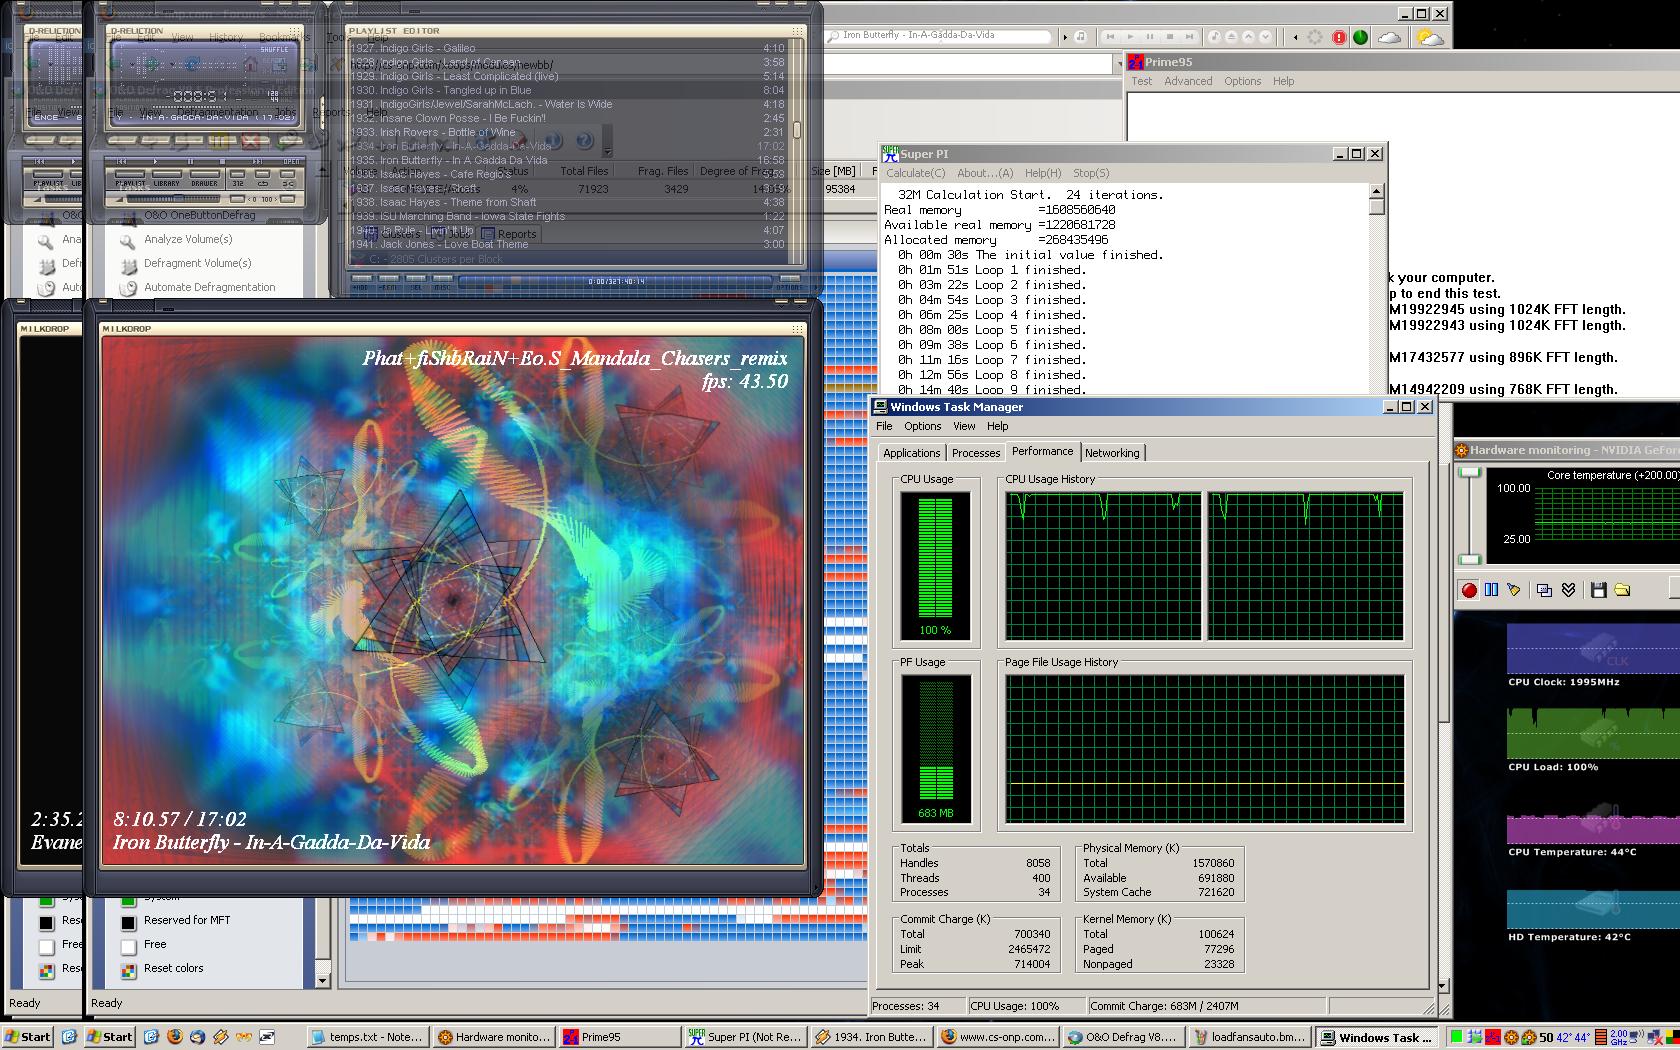
Task: Open Super PI Calculate(C) menu
Action: [915, 173]
